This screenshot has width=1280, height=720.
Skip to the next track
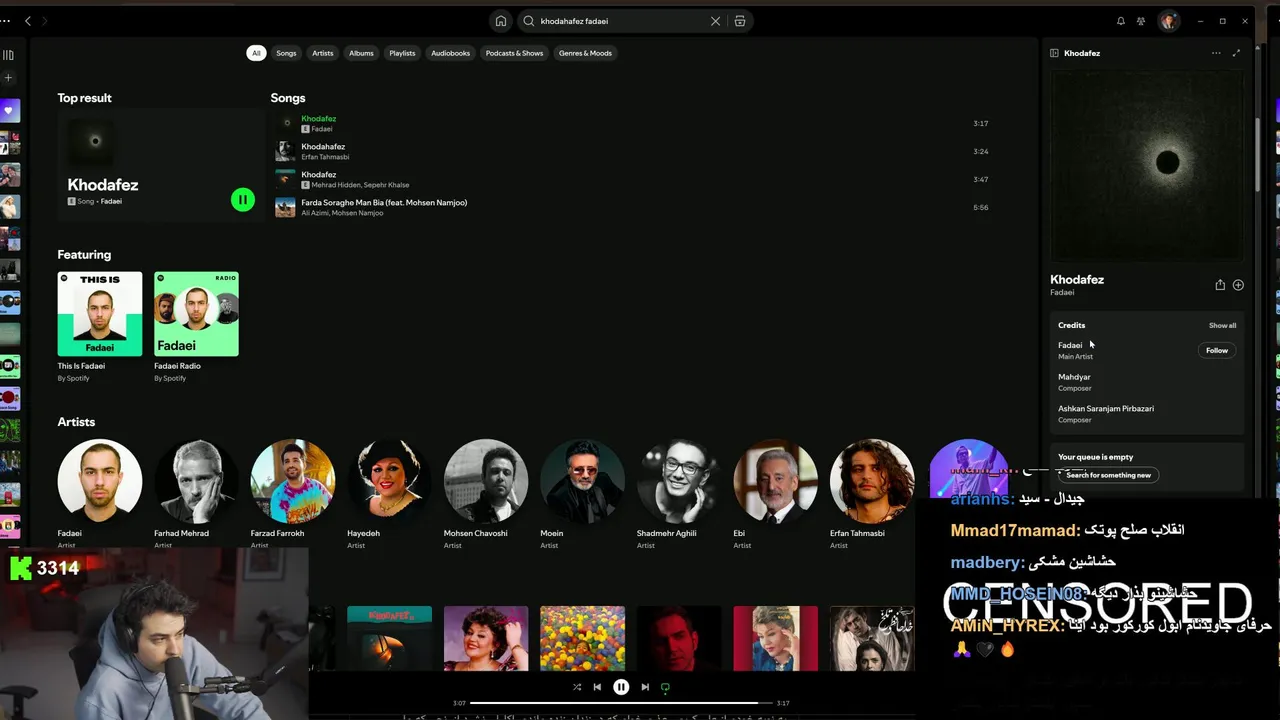click(645, 687)
